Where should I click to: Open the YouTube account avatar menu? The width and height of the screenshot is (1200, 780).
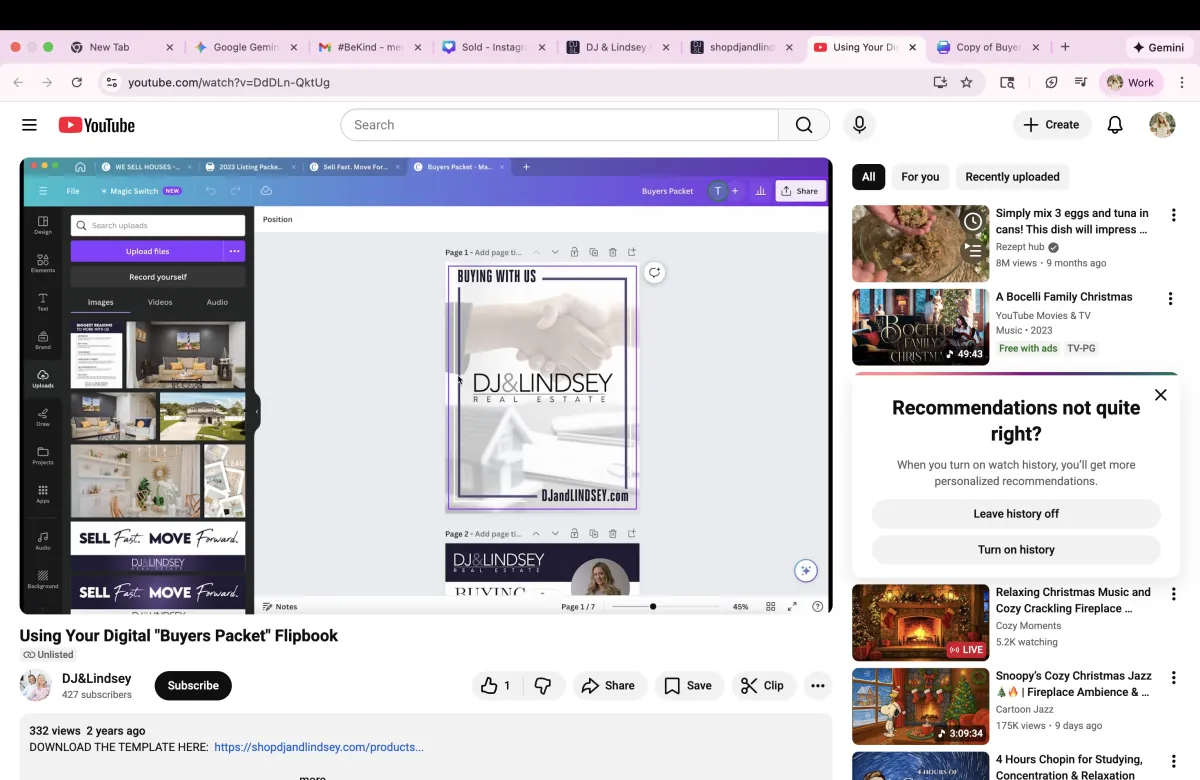(1162, 125)
